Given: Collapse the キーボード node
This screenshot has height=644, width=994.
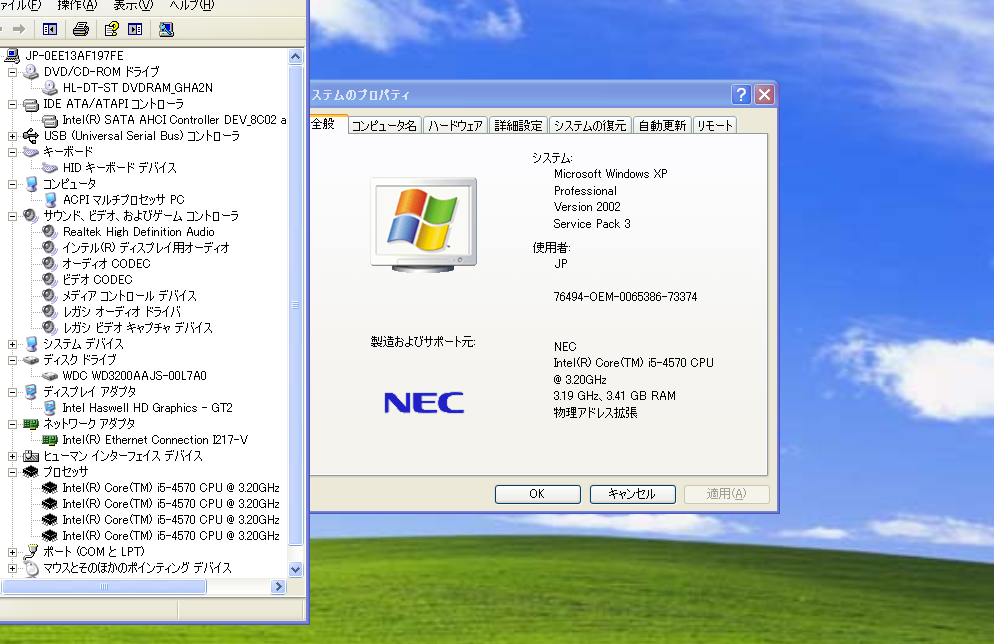Looking at the screenshot, I should click(12, 152).
